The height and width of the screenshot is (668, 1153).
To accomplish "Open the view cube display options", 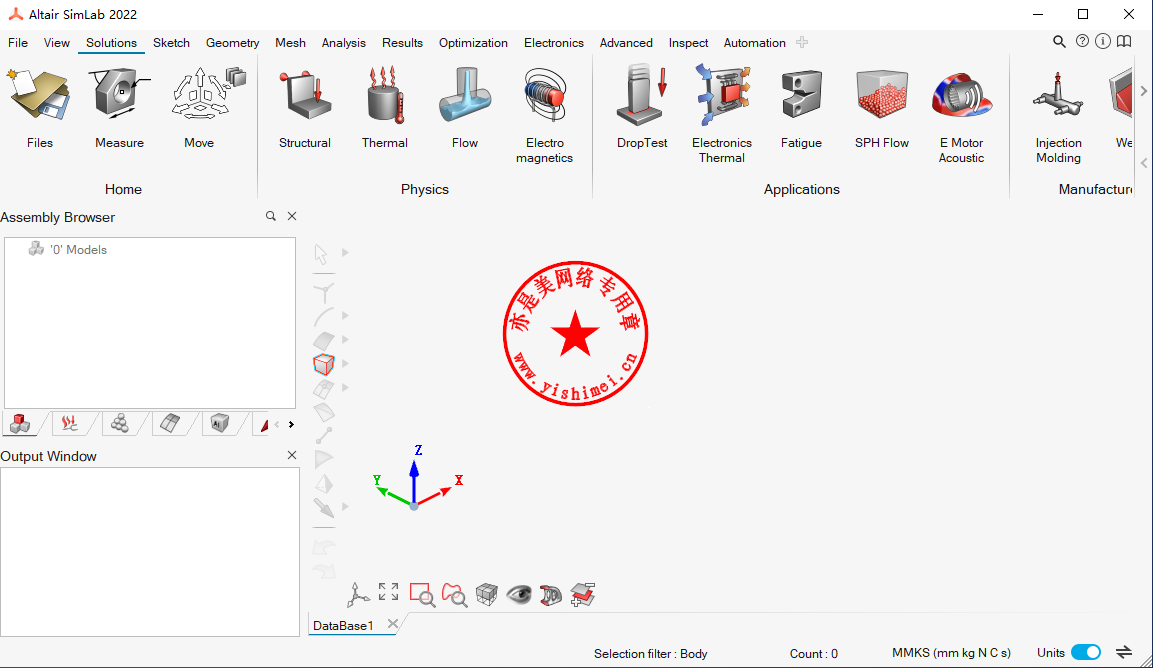I will [x=487, y=594].
